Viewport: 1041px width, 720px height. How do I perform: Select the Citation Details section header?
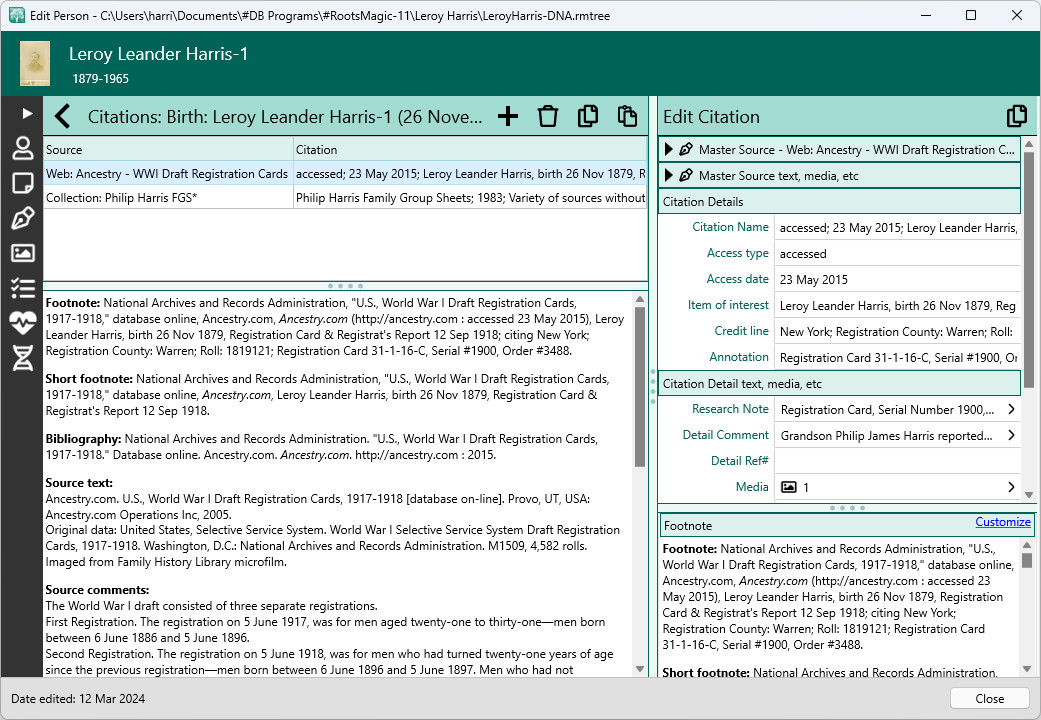click(839, 201)
